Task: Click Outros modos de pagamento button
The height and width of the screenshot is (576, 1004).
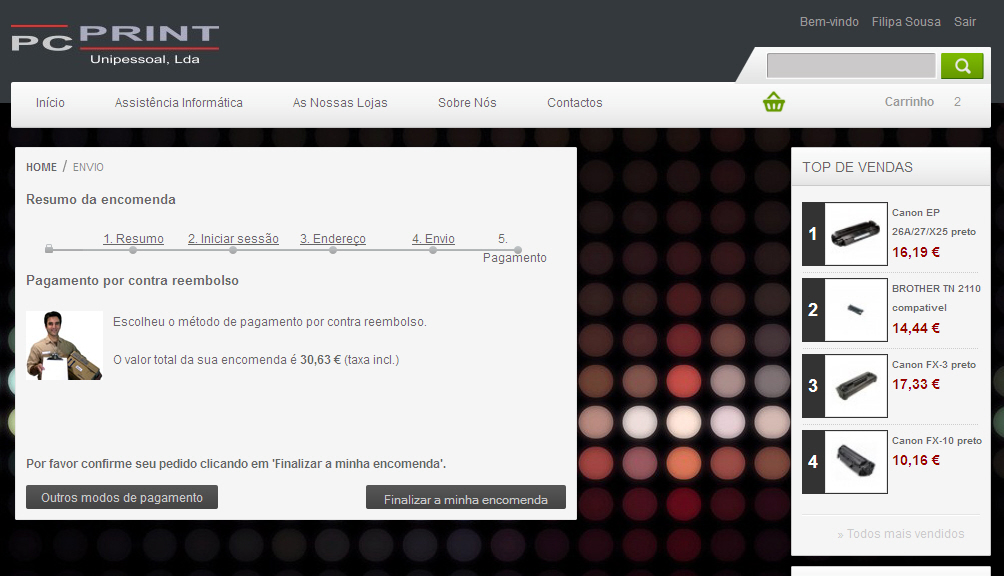Action: pyautogui.click(x=122, y=497)
